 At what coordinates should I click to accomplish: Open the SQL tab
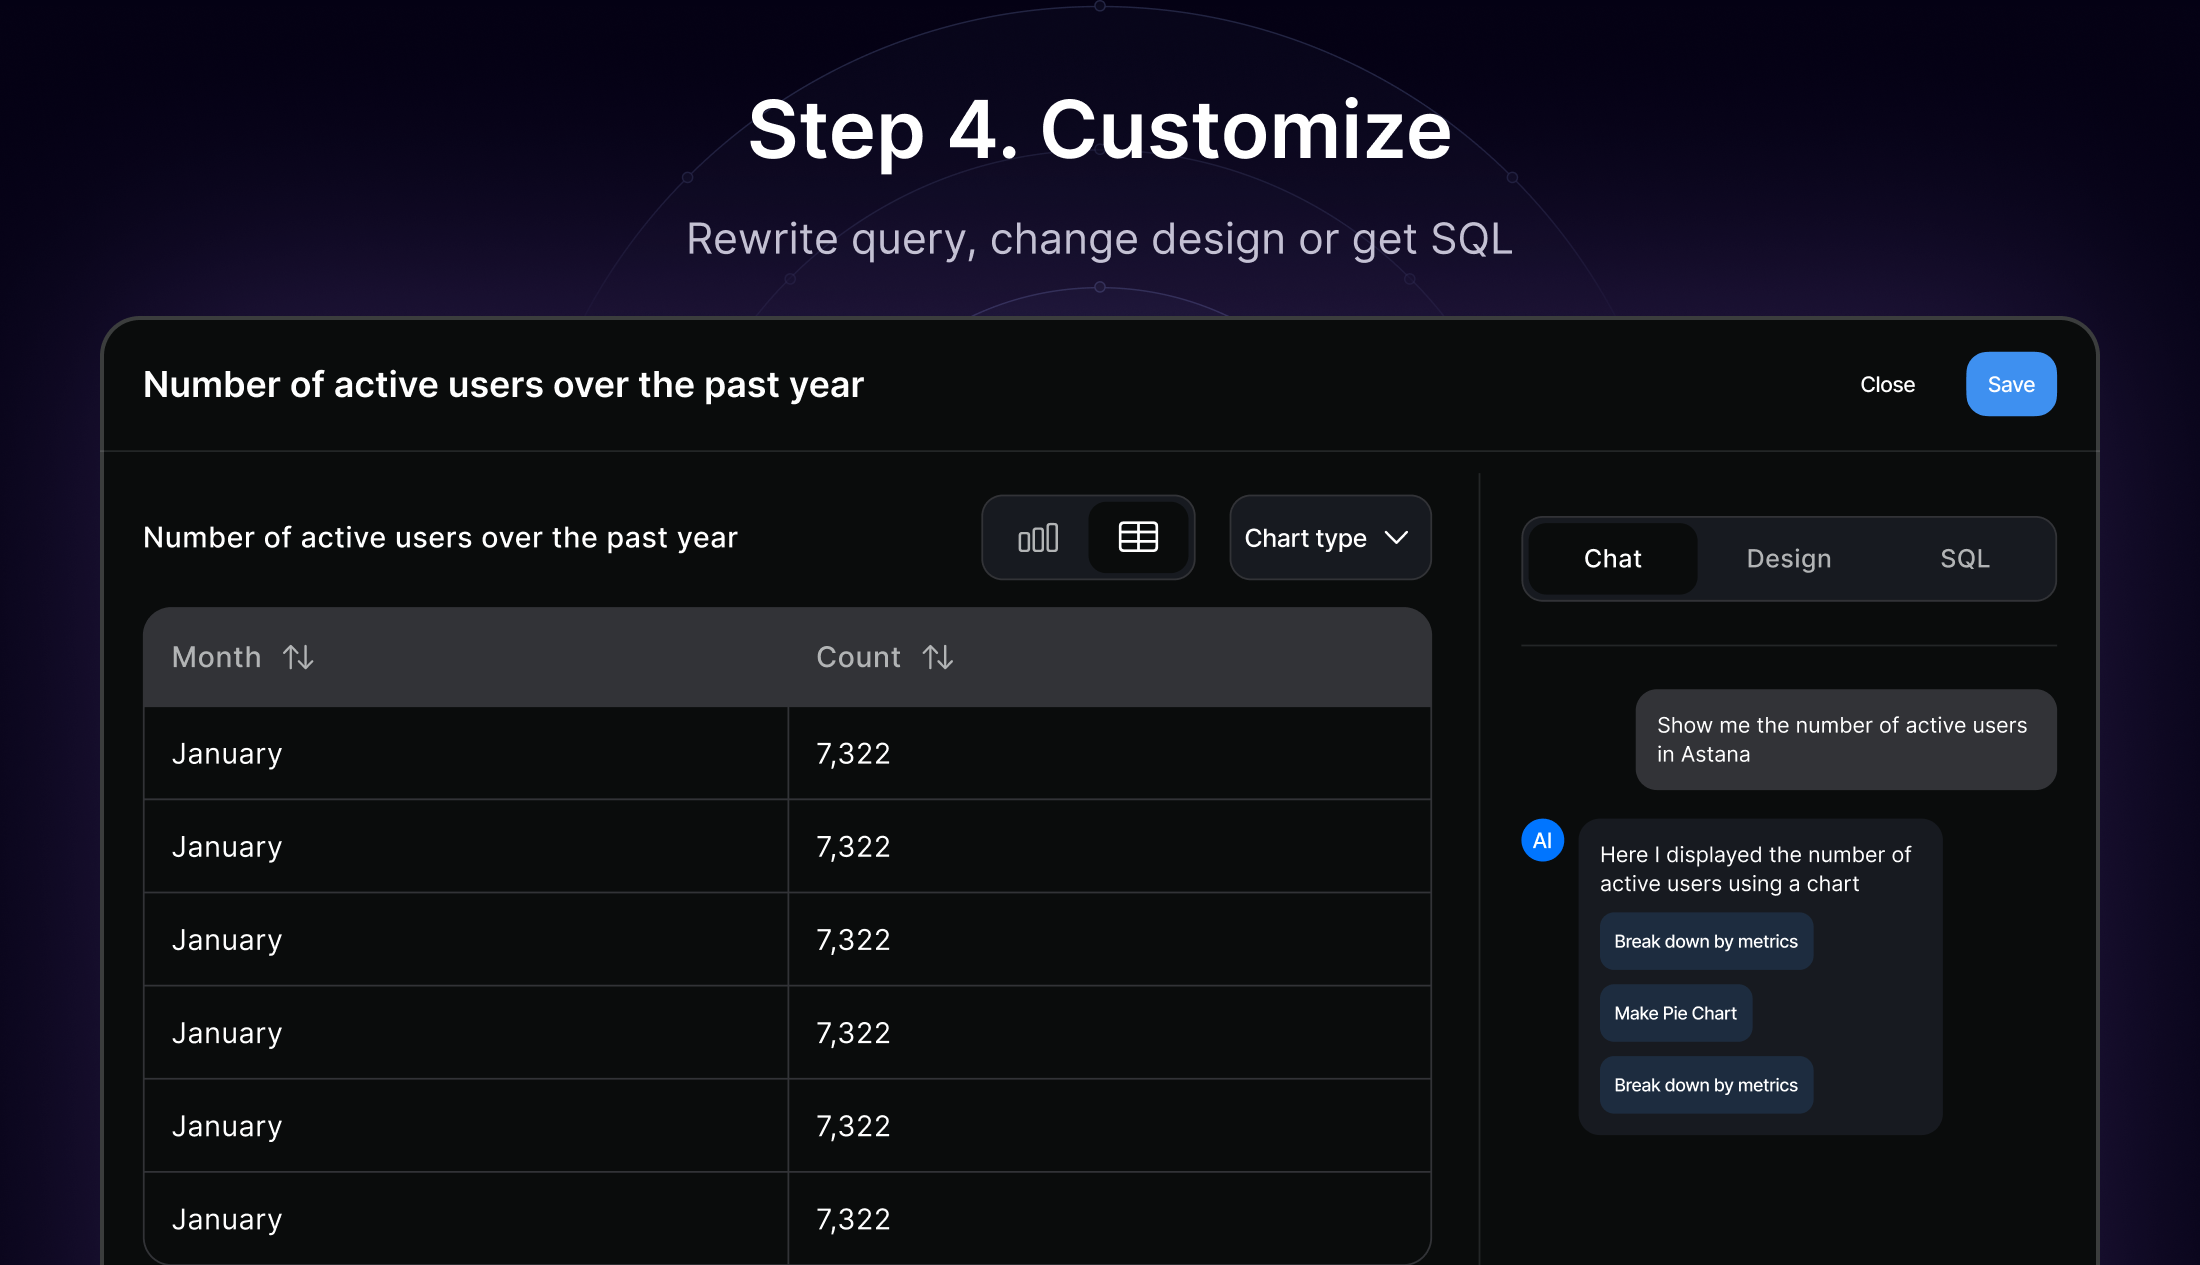tap(1964, 559)
